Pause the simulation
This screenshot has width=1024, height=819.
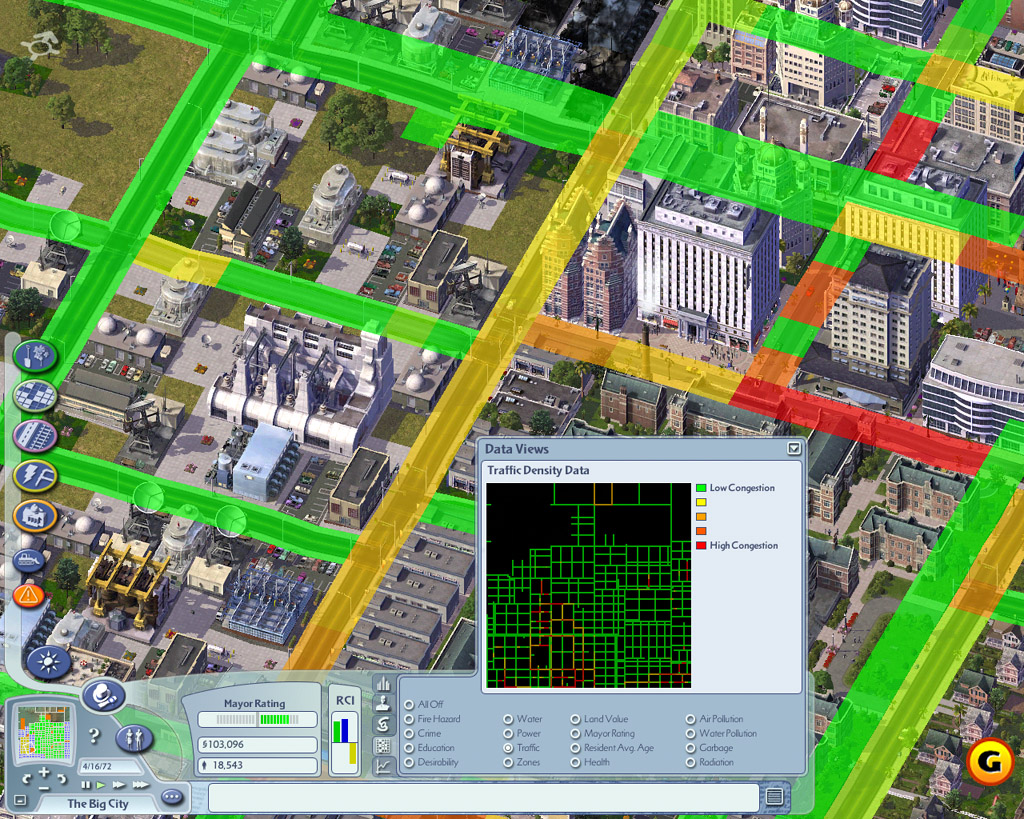pos(86,784)
